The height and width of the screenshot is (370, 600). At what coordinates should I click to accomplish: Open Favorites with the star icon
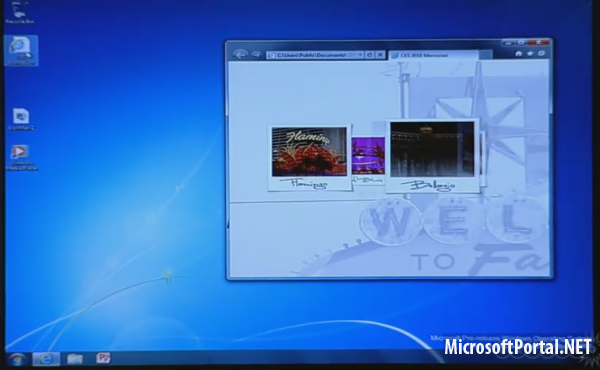click(x=530, y=54)
